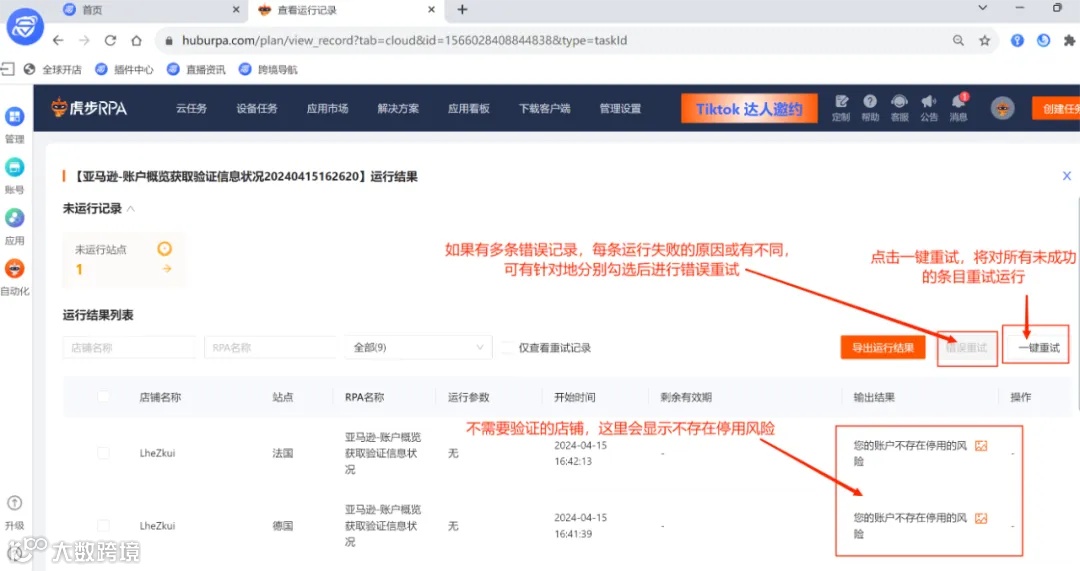The width and height of the screenshot is (1080, 571).
Task: Collapse the 未运行记录 section
Action: coord(131,209)
